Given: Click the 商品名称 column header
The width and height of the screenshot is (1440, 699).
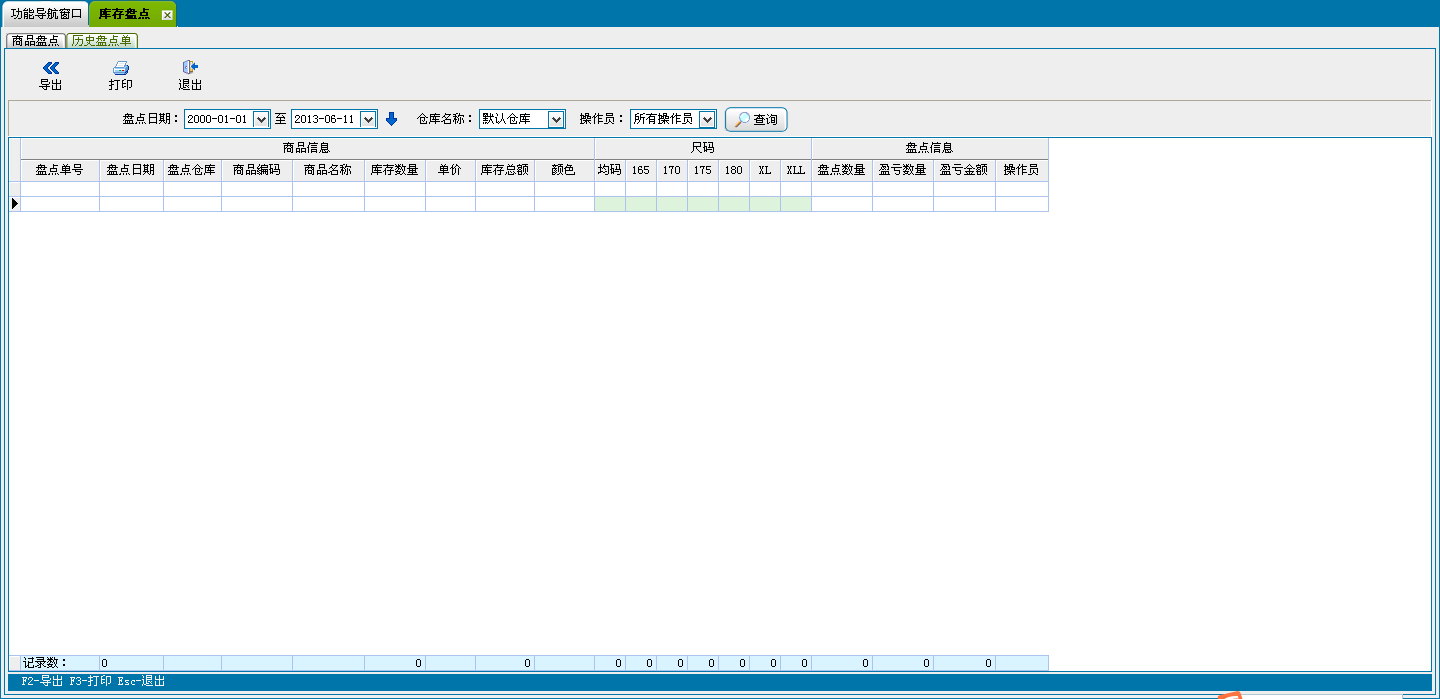Looking at the screenshot, I should tap(328, 170).
